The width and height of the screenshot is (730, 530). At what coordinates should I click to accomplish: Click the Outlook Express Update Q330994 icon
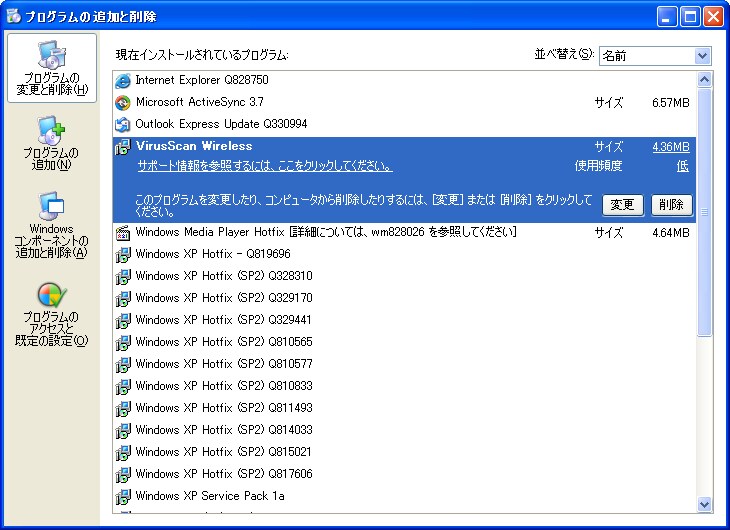pyautogui.click(x=123, y=124)
